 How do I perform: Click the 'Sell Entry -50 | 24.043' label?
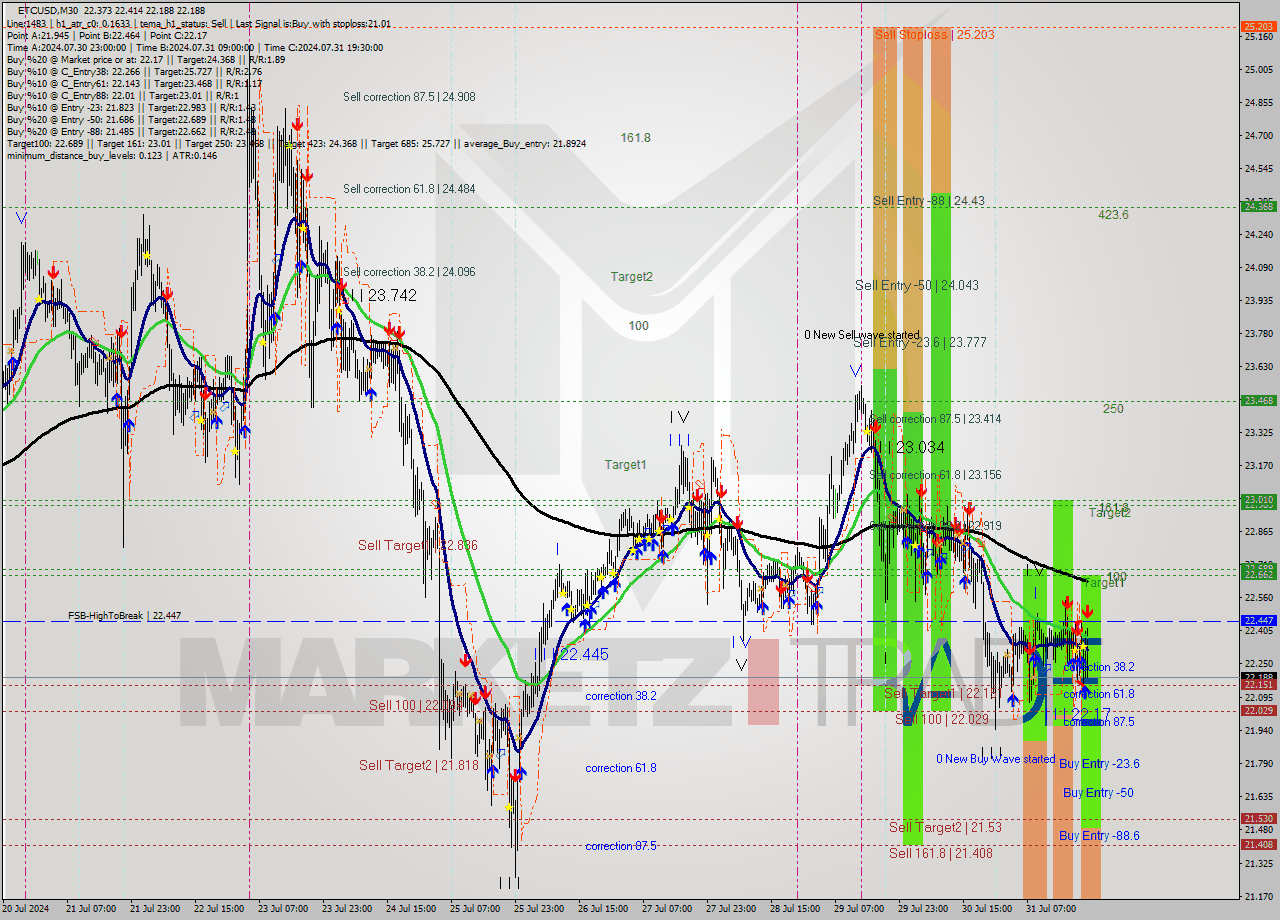(x=917, y=285)
